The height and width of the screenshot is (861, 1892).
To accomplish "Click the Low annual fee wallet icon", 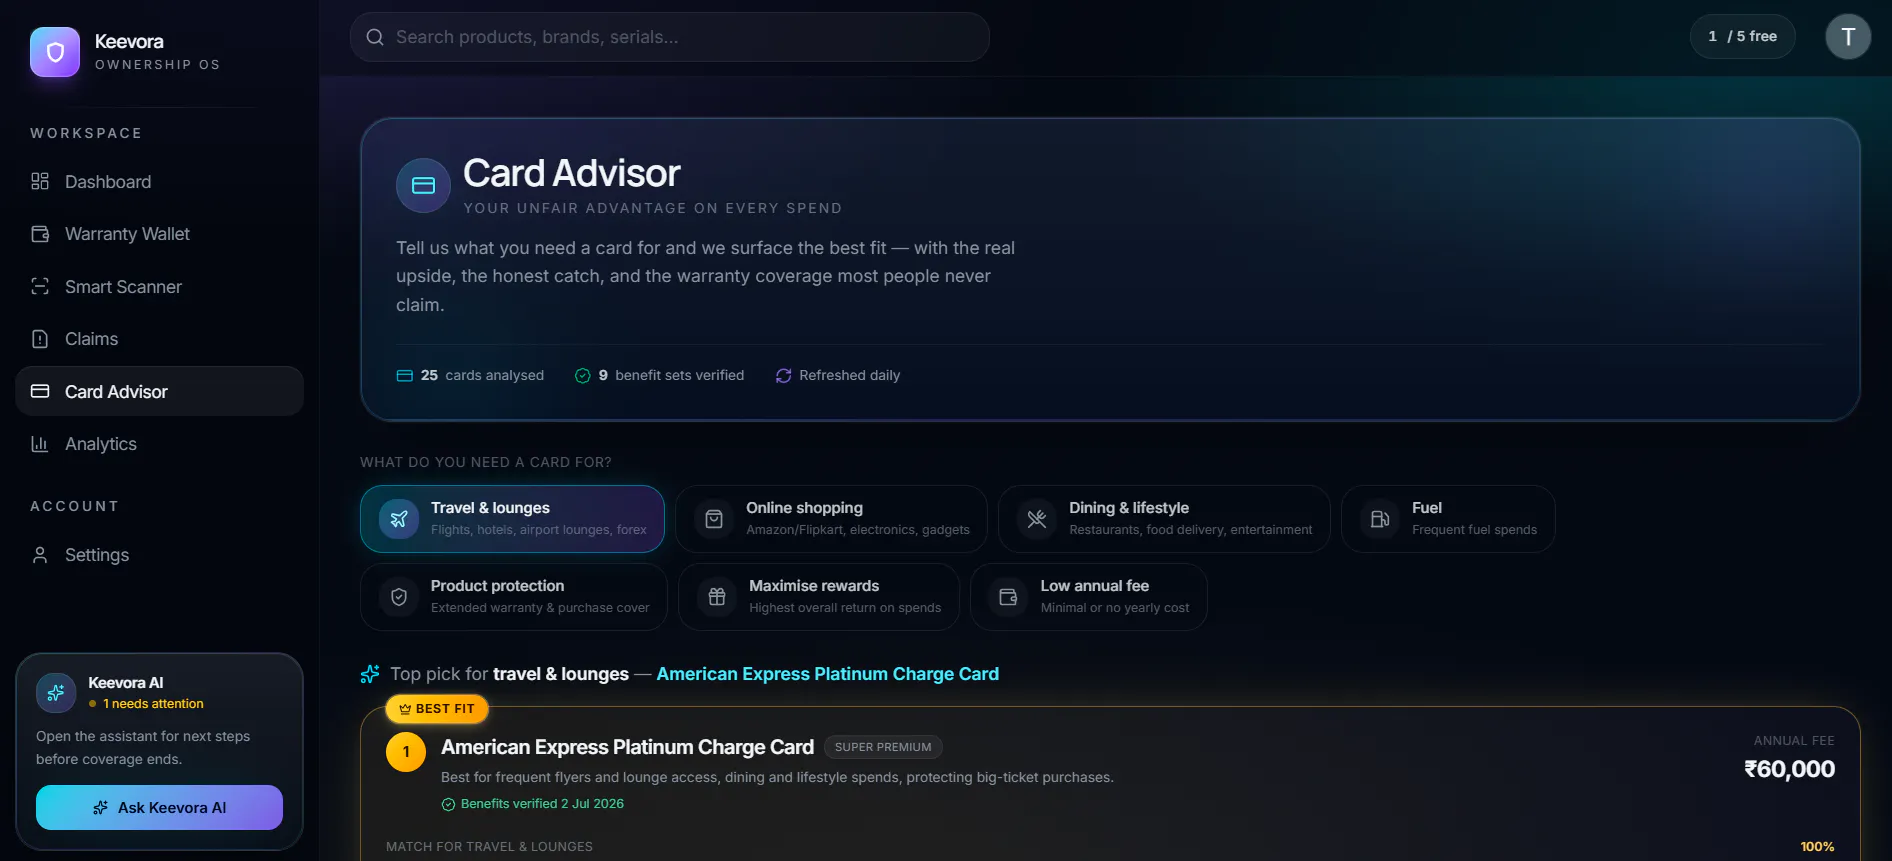I will [x=1008, y=597].
